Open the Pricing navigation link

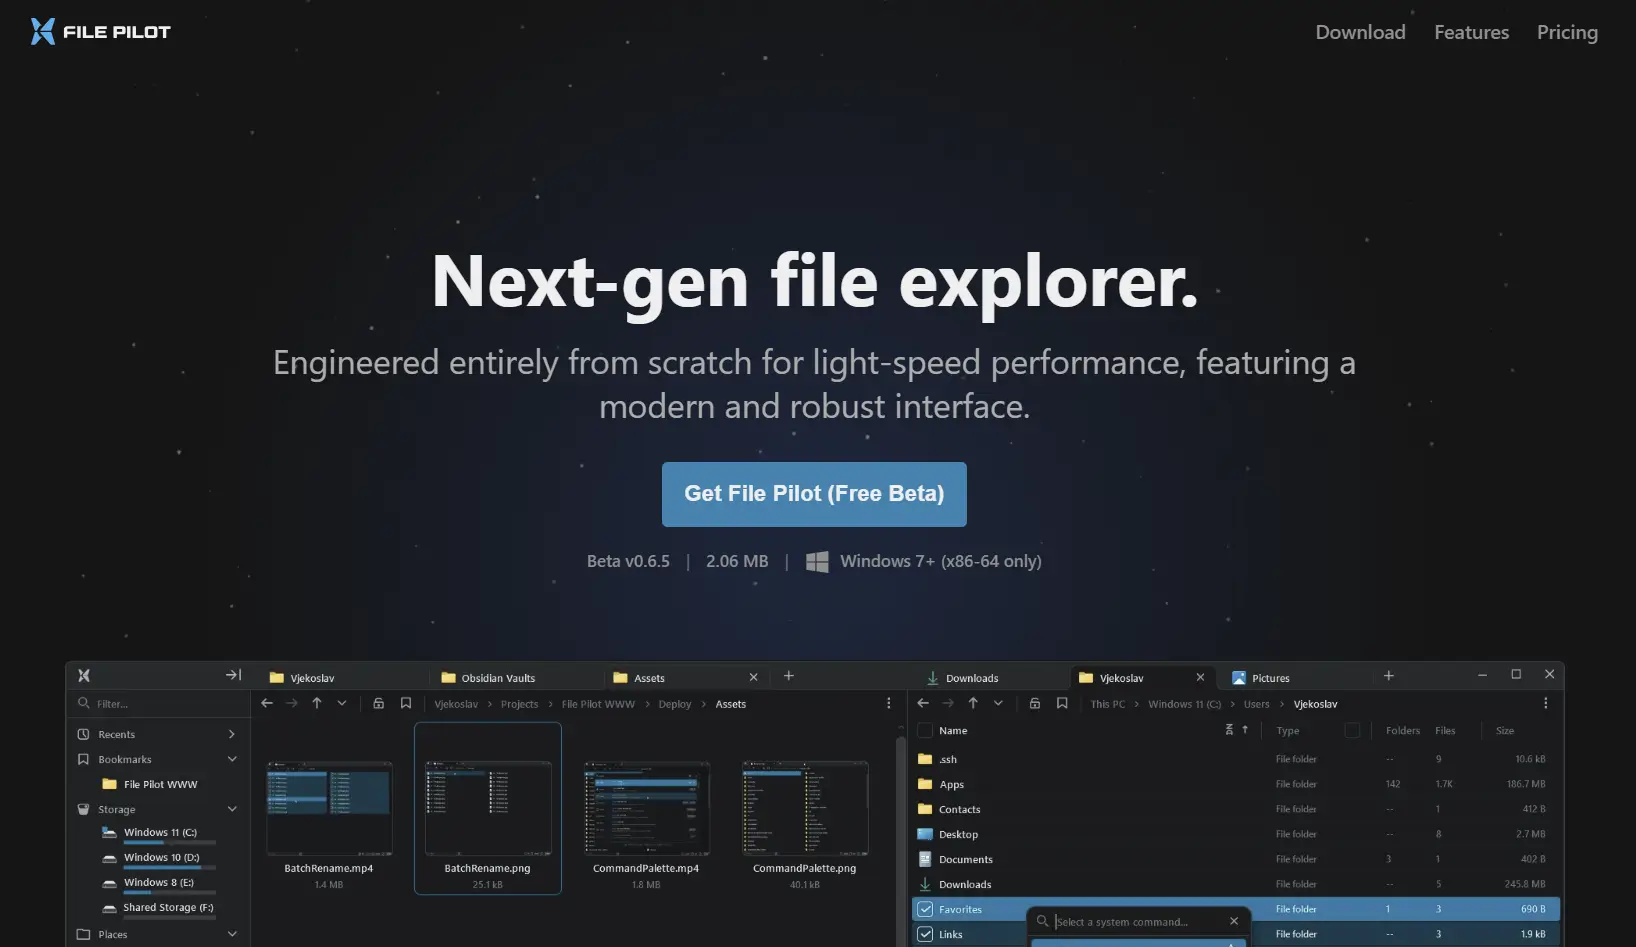point(1567,32)
